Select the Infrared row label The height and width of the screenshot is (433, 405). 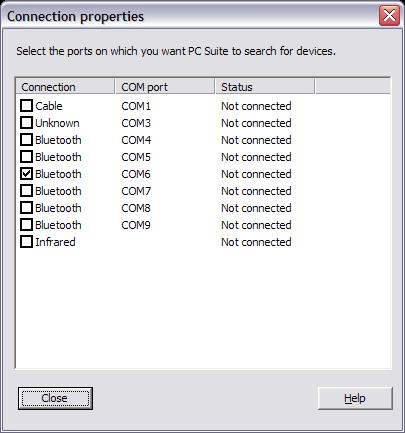tap(55, 242)
